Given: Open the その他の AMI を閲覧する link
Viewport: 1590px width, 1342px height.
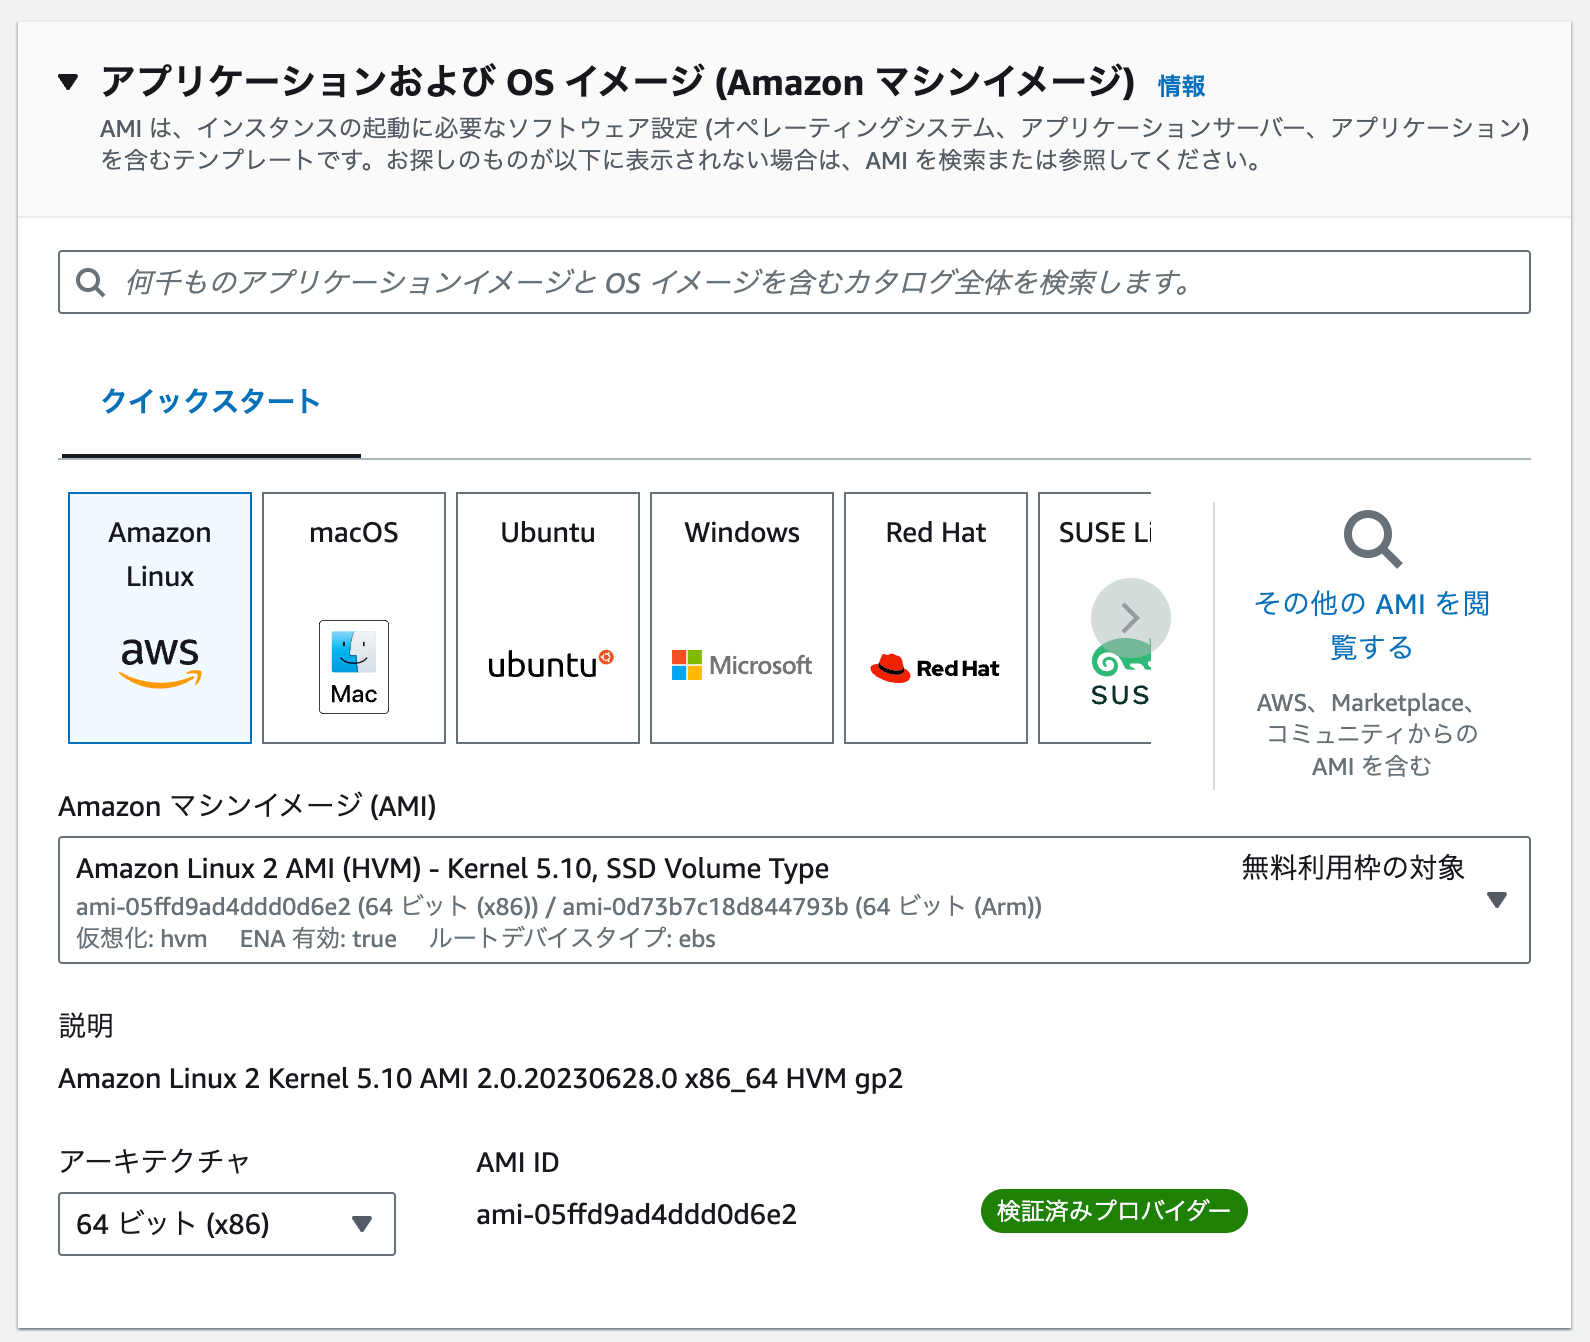Looking at the screenshot, I should coord(1372,625).
